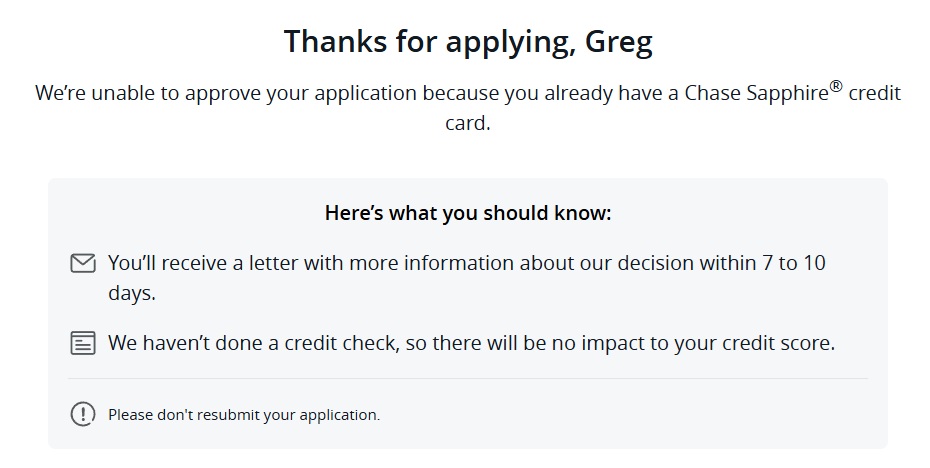Click the envelope letter icon
The width and height of the screenshot is (930, 468).
[83, 263]
